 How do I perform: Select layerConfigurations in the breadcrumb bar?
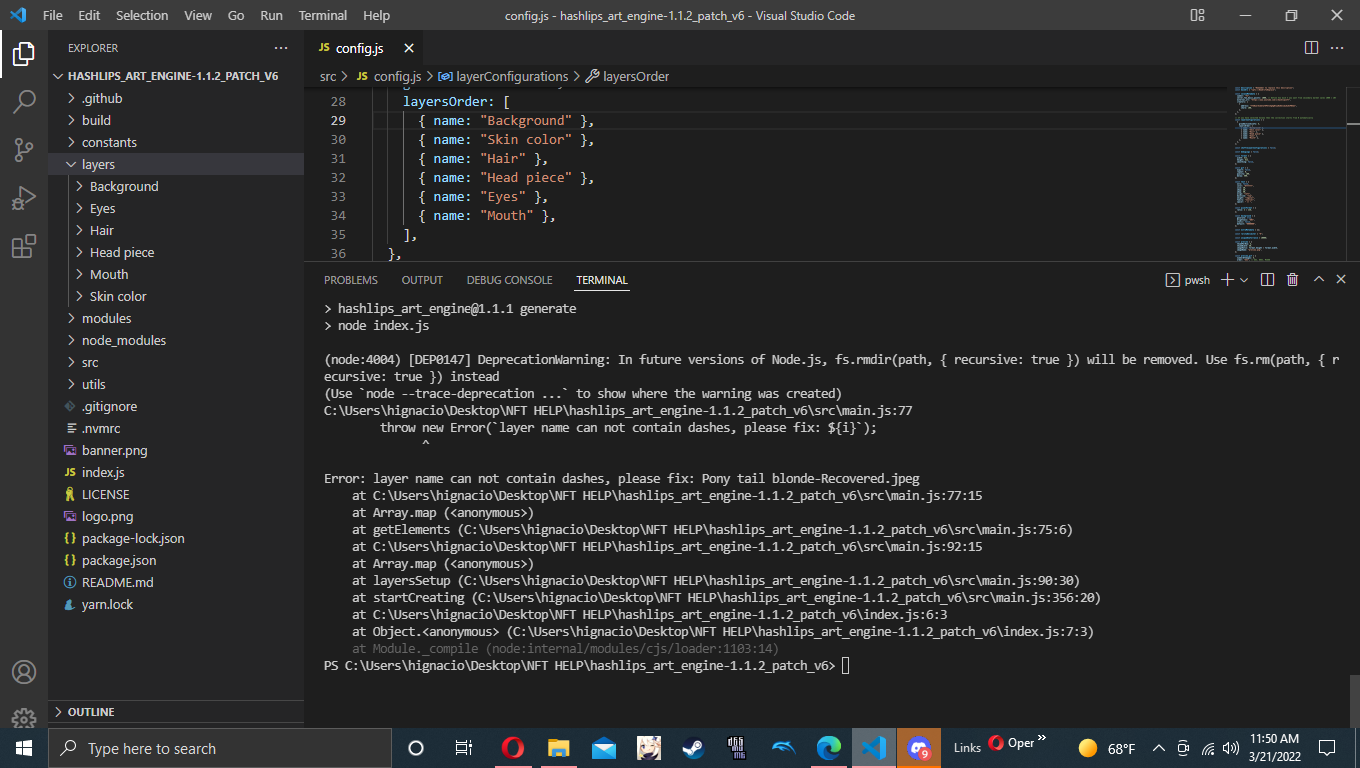511,76
